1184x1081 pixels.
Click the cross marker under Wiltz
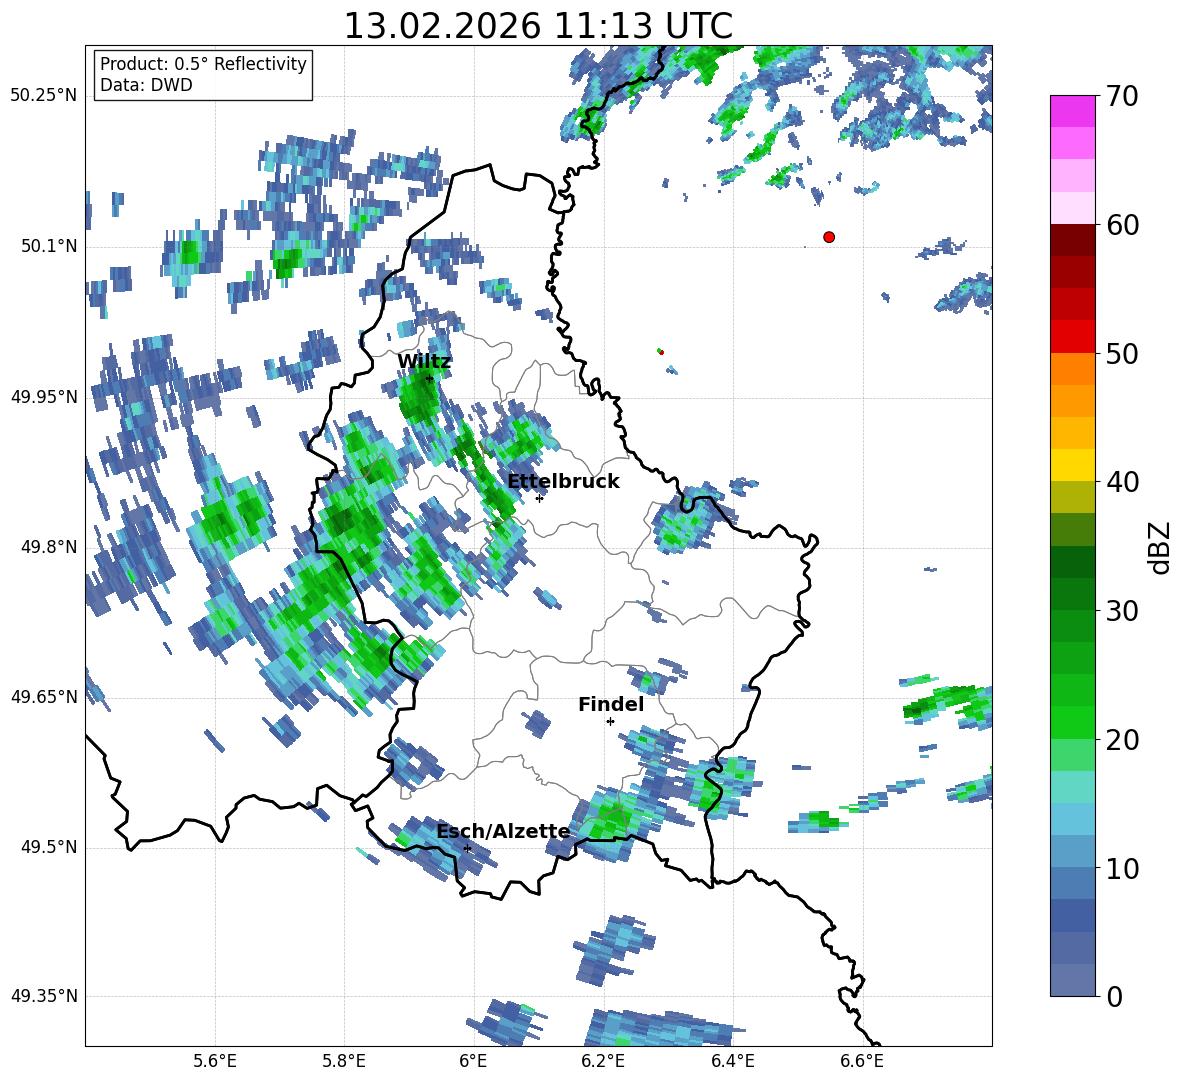click(430, 378)
